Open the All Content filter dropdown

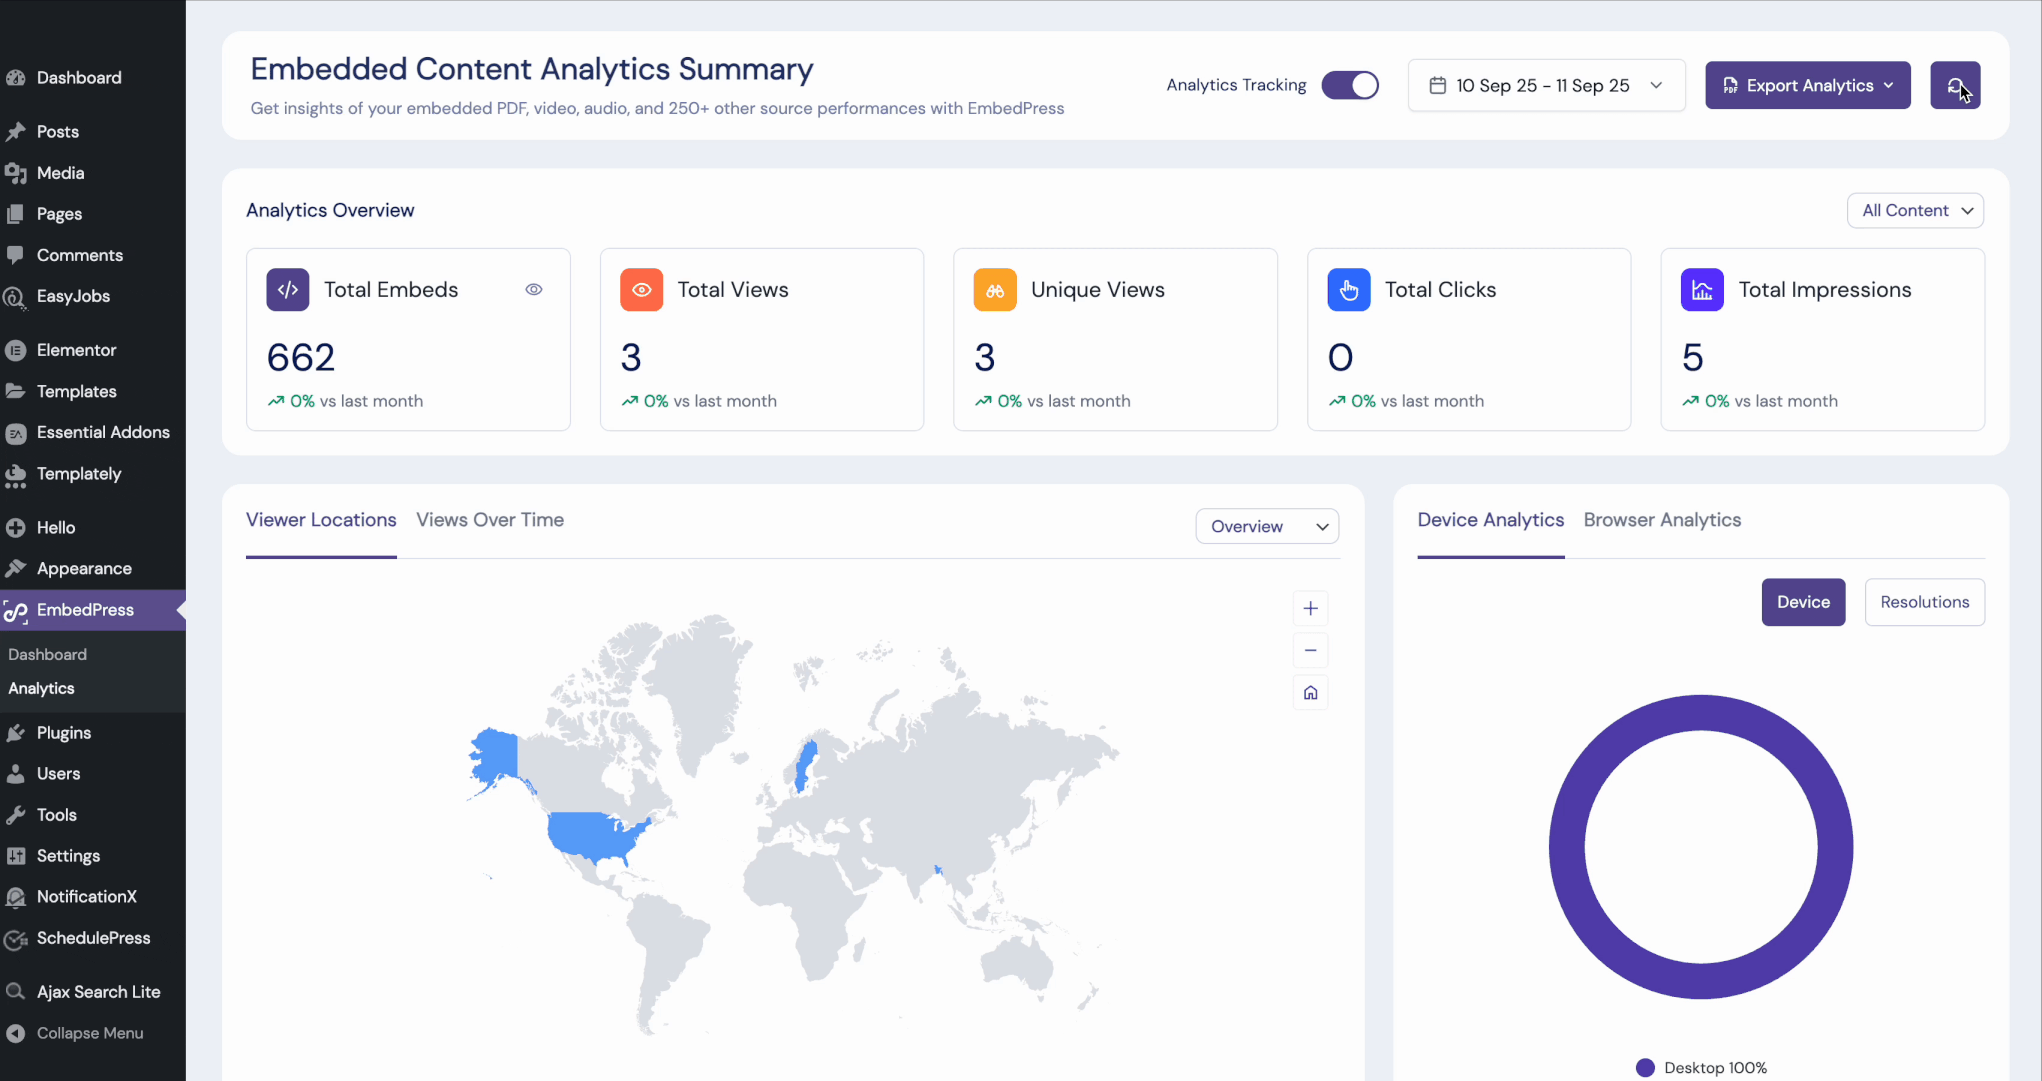1915,210
